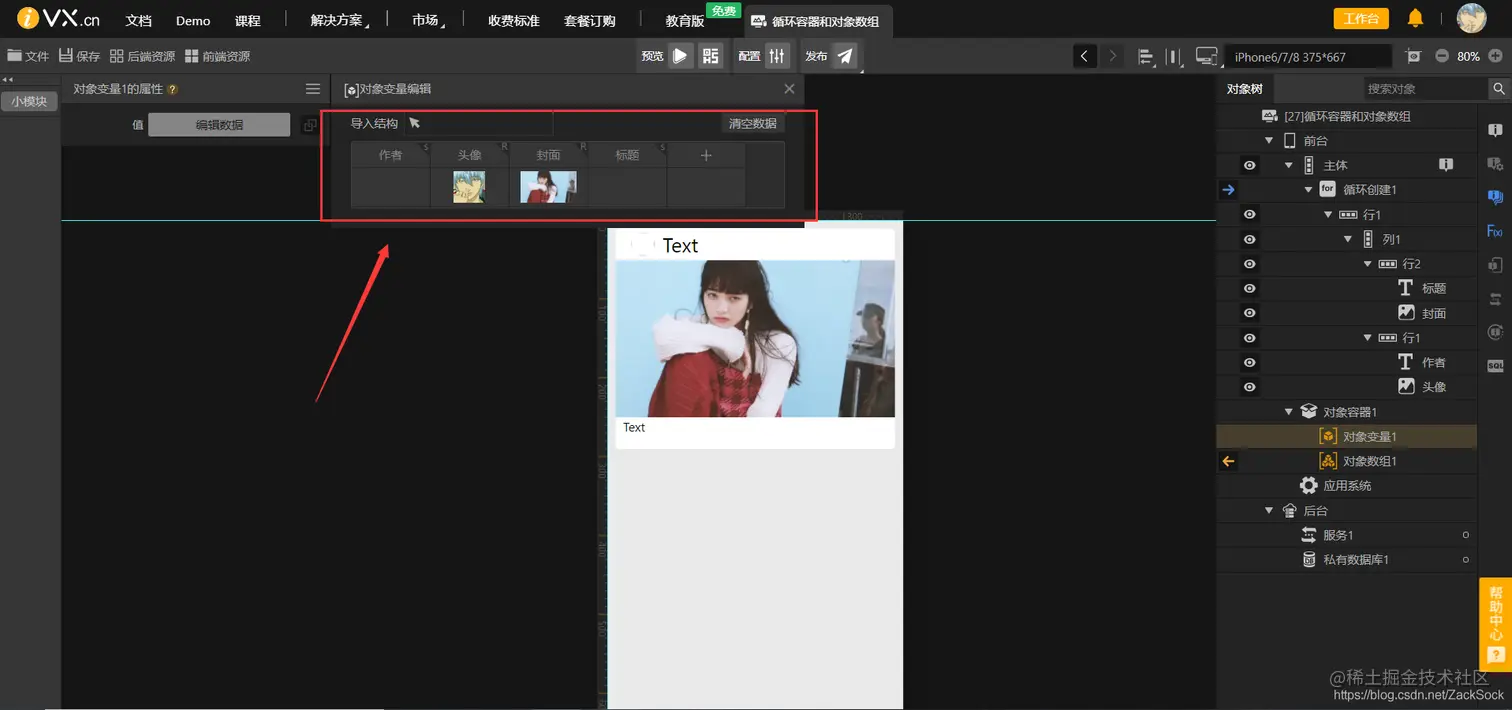This screenshot has height=710, width=1512.
Task: Open the 市场 menu
Action: (424, 19)
